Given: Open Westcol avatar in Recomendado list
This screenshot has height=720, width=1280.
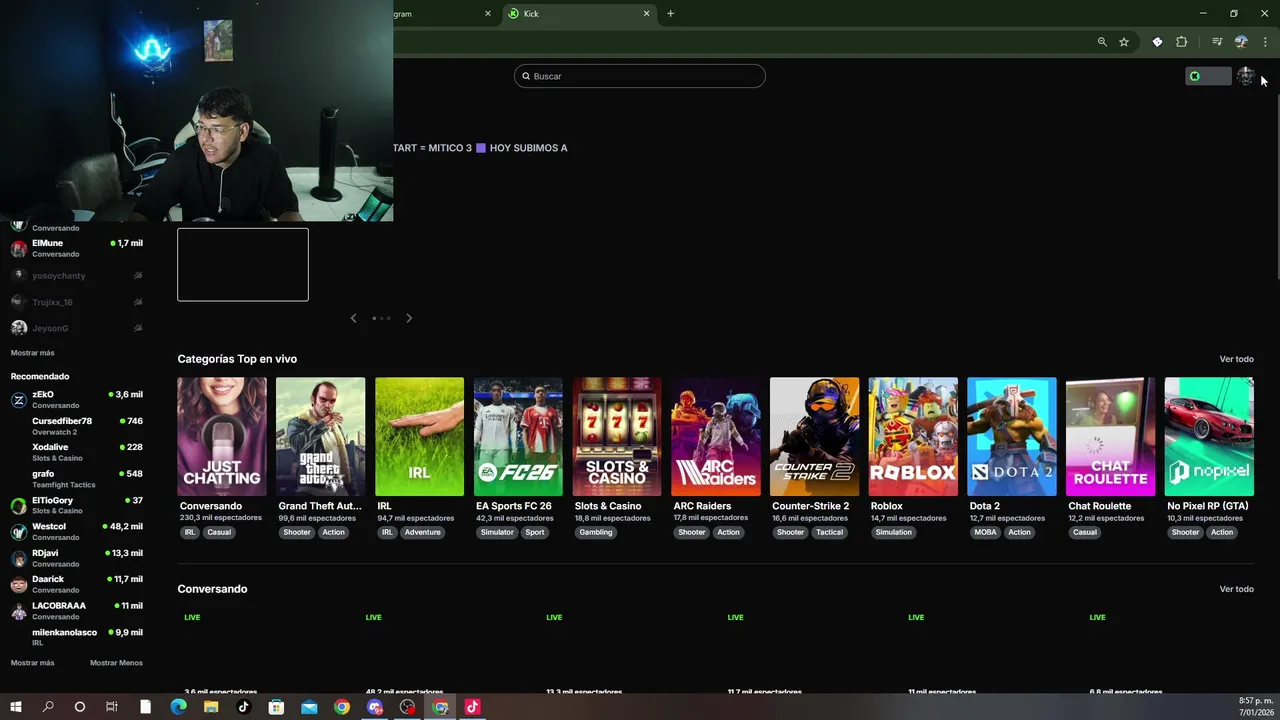Looking at the screenshot, I should (18, 532).
